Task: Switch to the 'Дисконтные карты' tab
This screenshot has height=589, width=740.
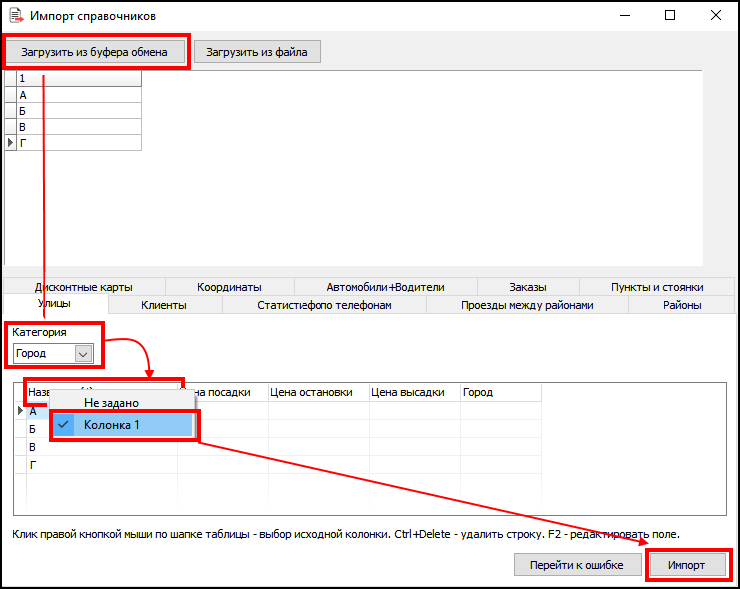Action: pyautogui.click(x=84, y=287)
